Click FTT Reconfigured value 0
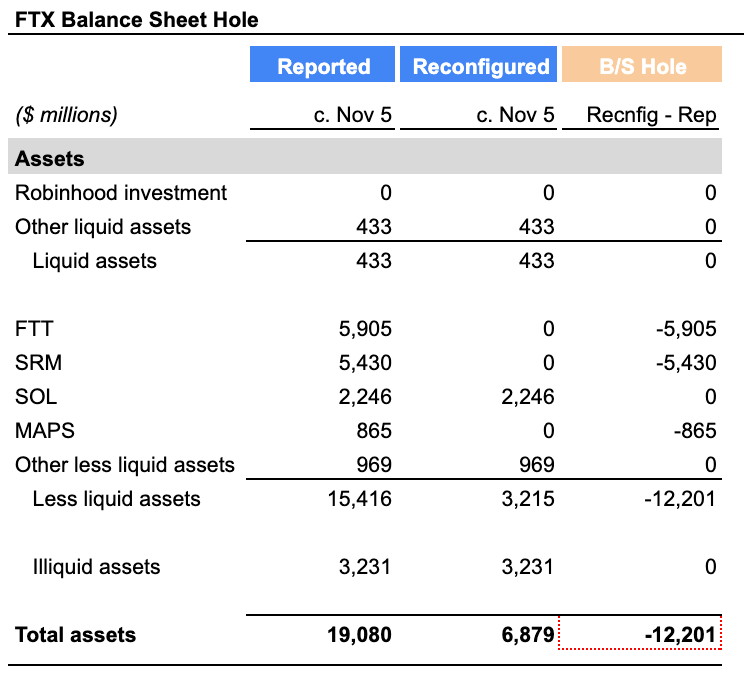This screenshot has height=696, width=744. 549,329
